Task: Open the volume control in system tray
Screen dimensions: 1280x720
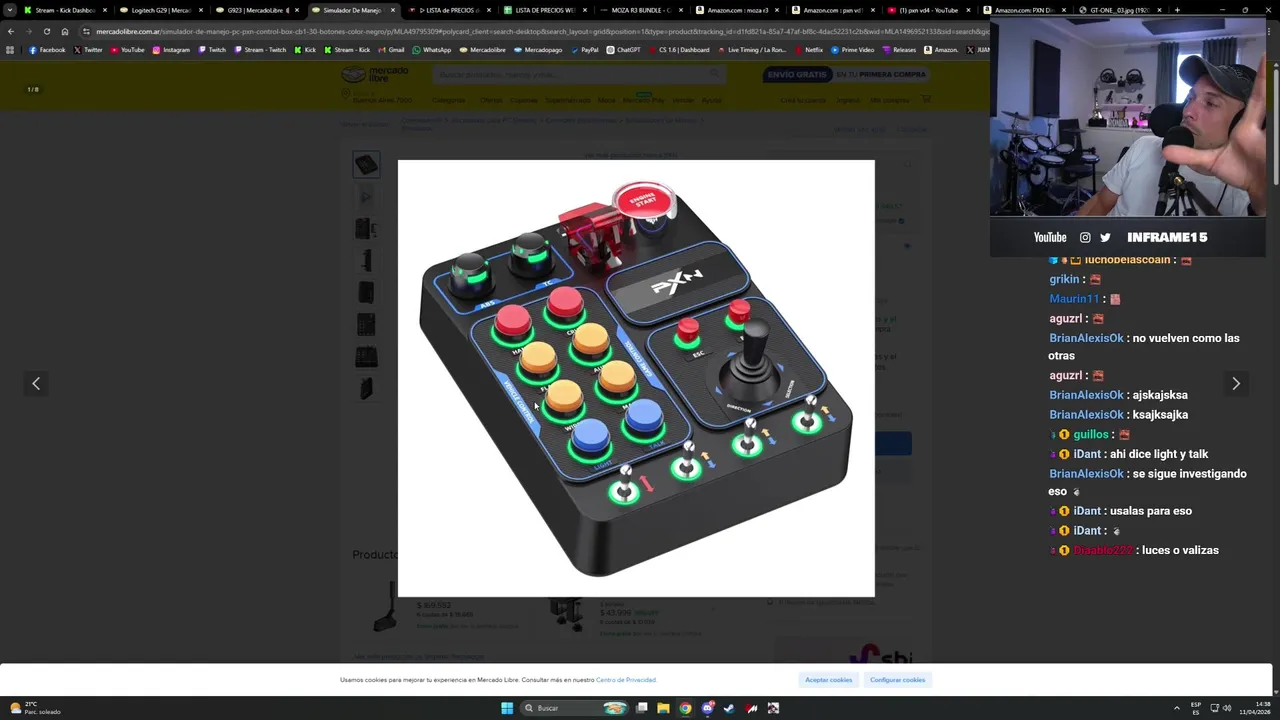Action: coord(1227,708)
